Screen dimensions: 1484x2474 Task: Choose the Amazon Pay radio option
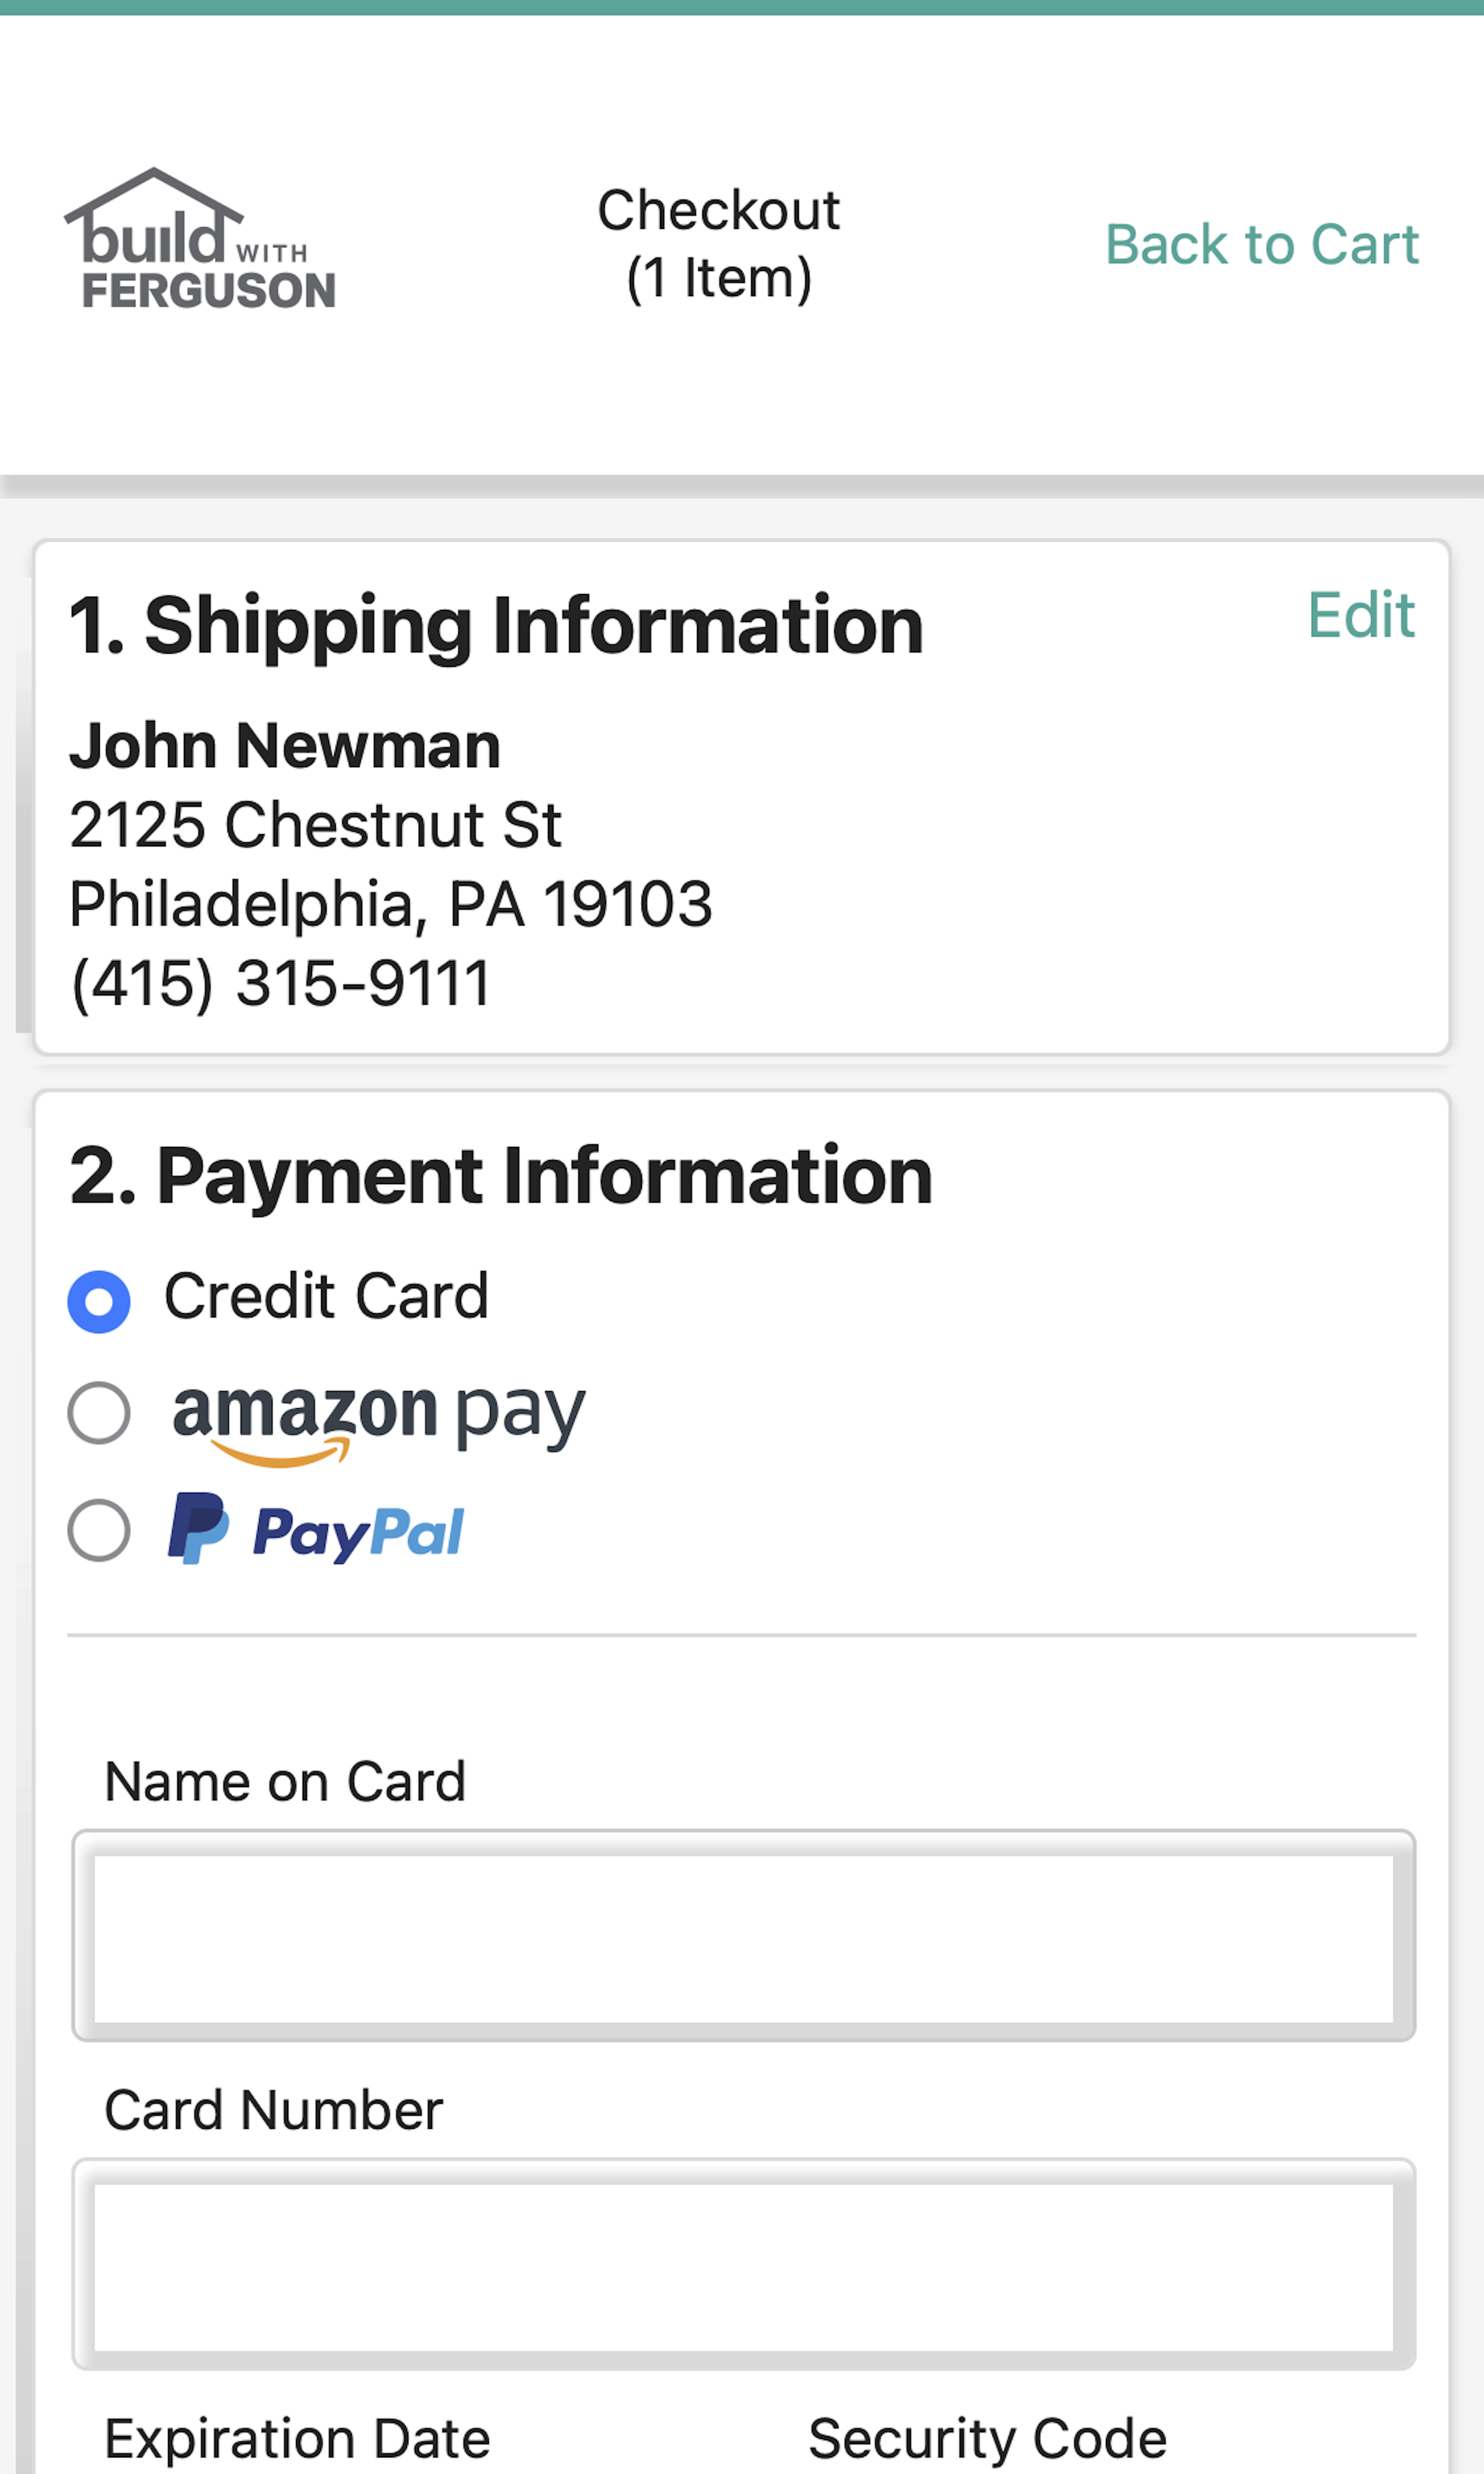pos(99,1413)
